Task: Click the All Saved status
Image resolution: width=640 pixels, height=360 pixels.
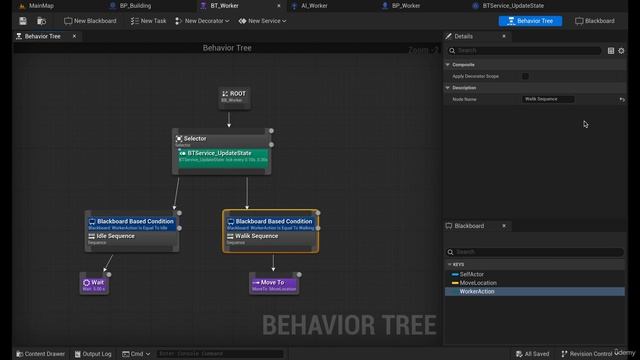Action: point(532,354)
